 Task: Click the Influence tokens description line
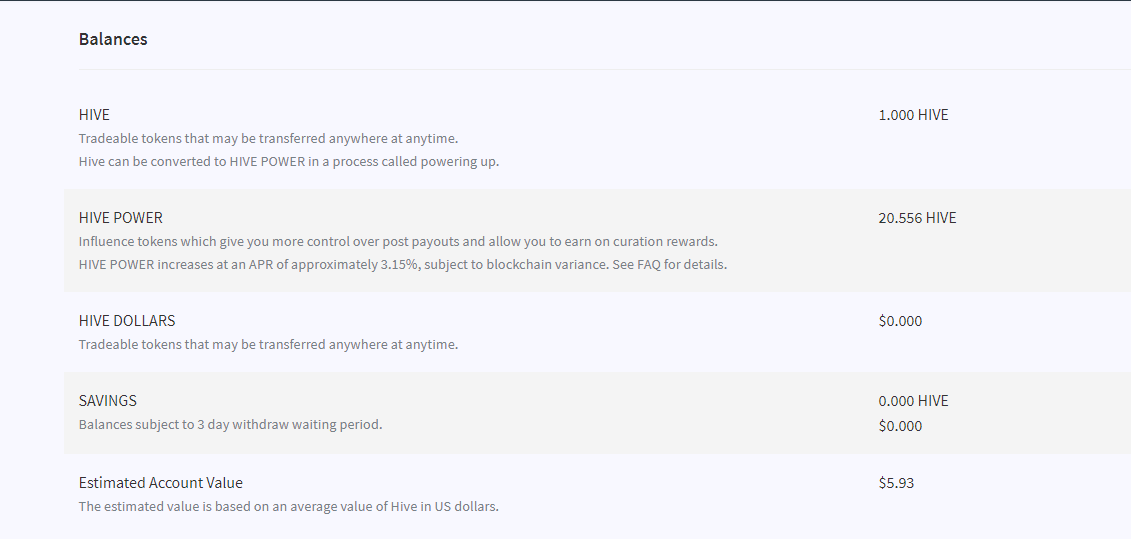click(x=398, y=241)
